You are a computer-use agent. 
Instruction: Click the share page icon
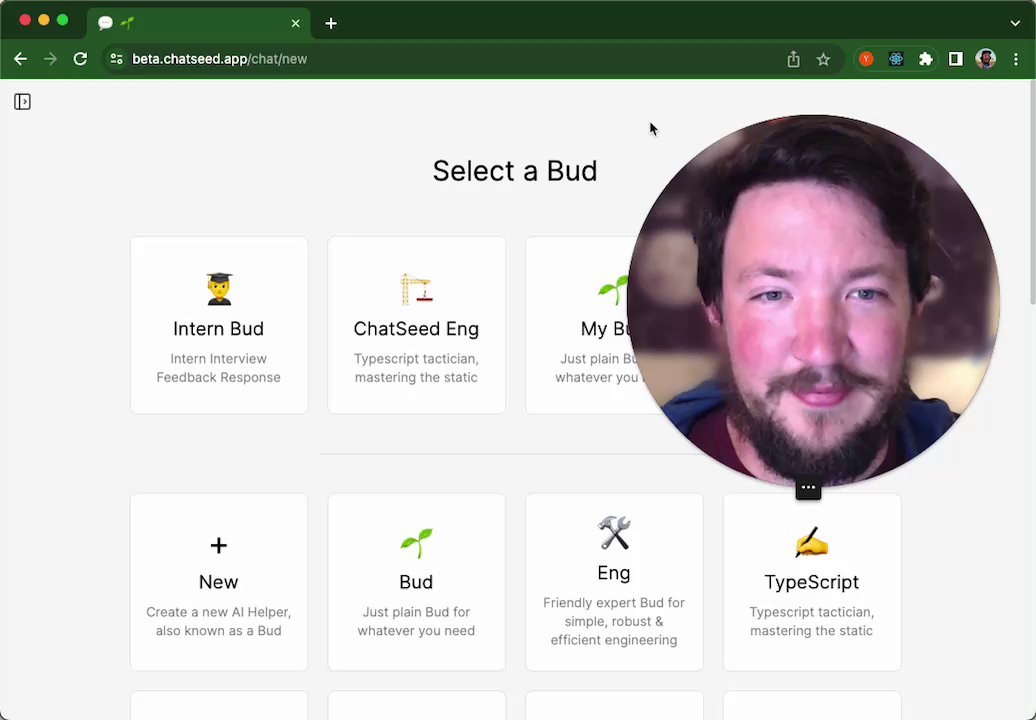pyautogui.click(x=794, y=59)
